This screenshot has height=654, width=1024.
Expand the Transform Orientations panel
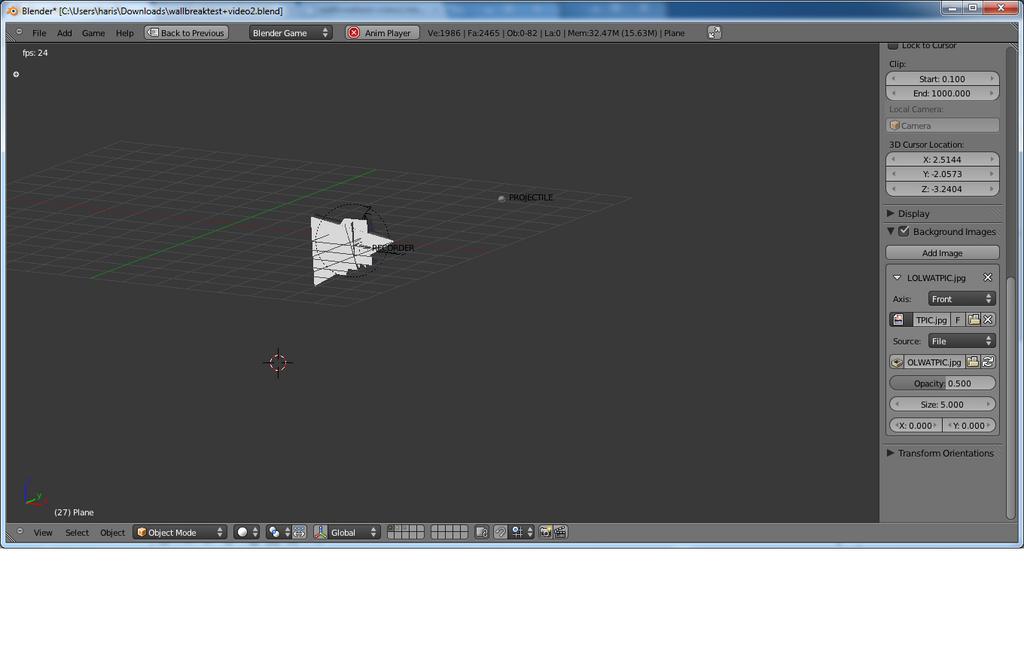[x=890, y=453]
